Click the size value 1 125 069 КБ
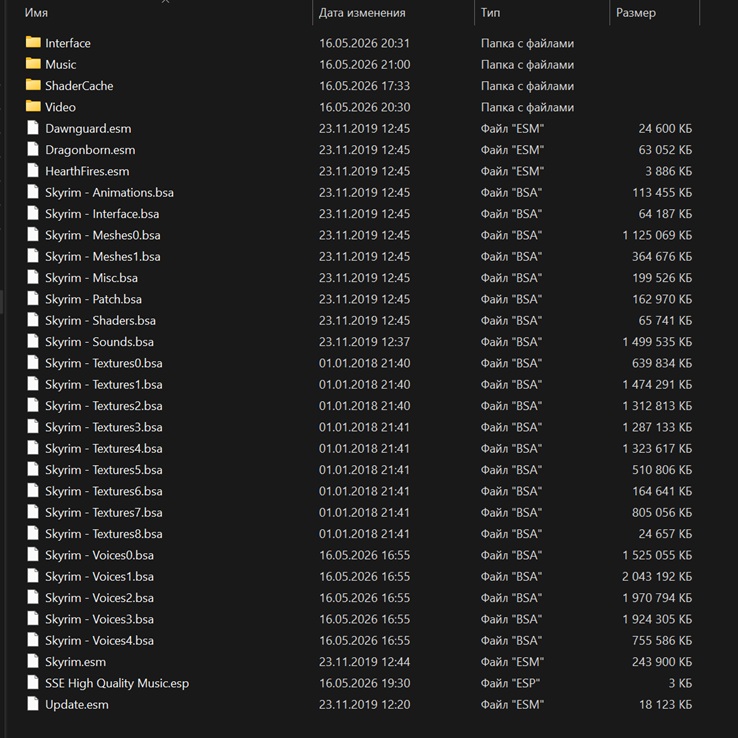The image size is (738, 738). (x=657, y=235)
